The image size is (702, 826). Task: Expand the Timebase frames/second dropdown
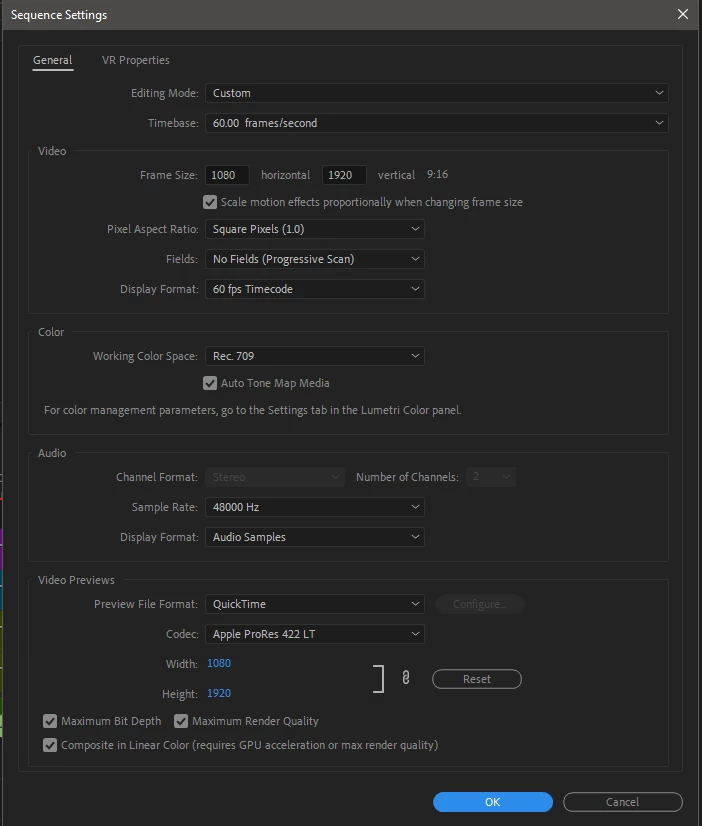(437, 123)
